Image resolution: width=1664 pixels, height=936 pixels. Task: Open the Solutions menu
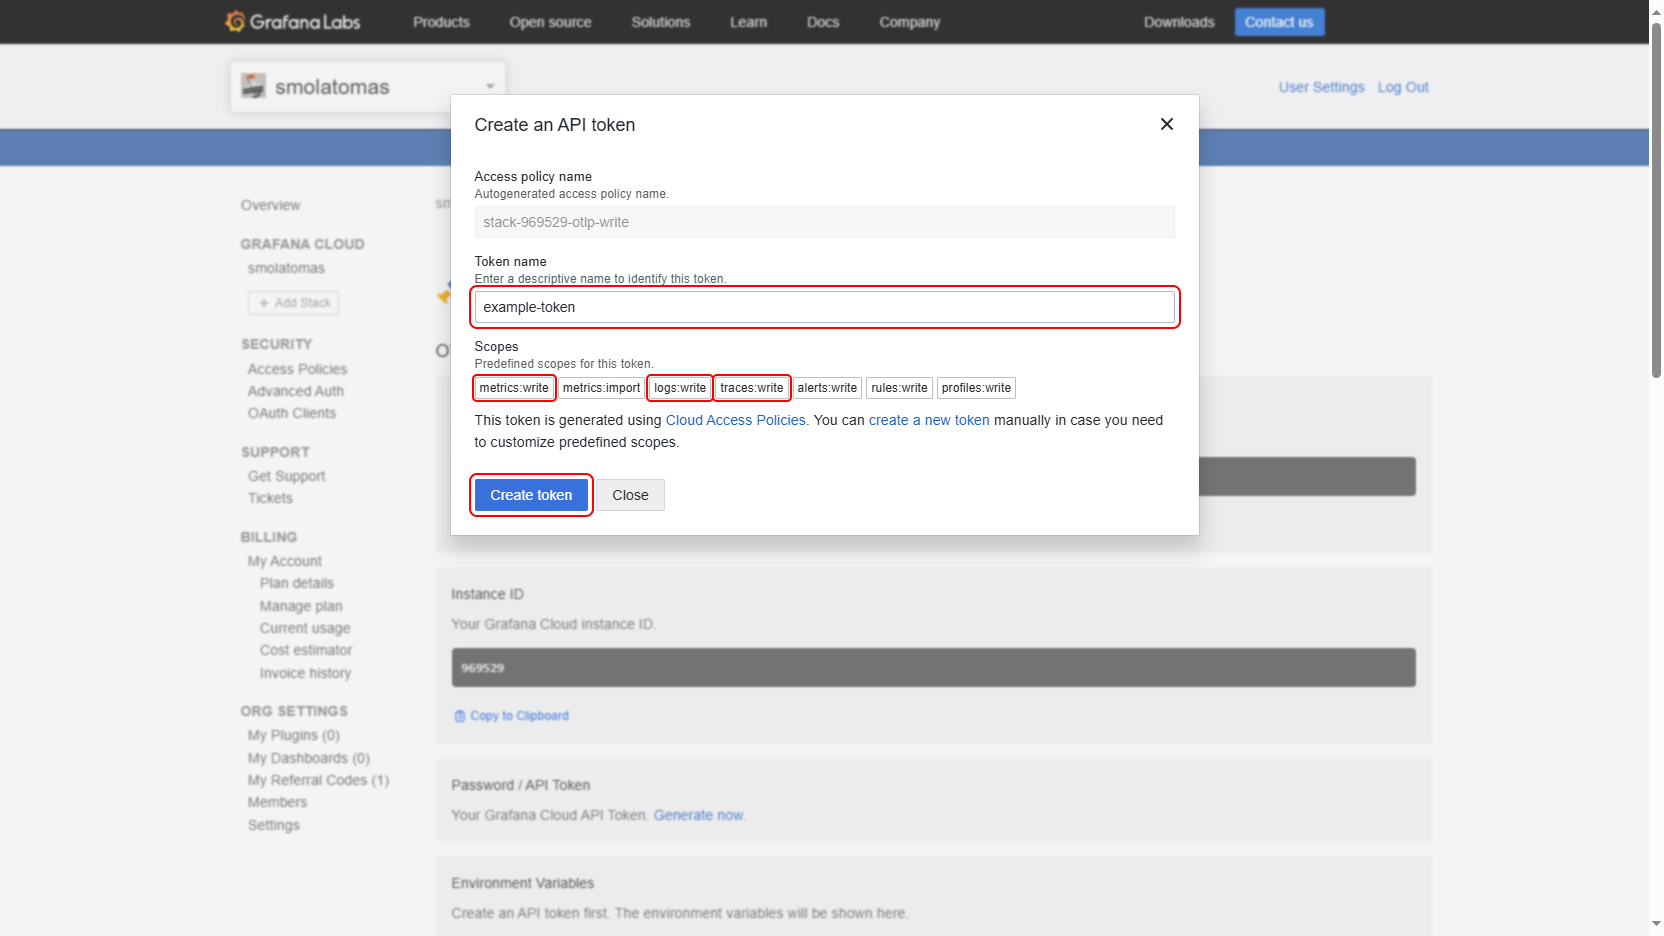point(661,22)
